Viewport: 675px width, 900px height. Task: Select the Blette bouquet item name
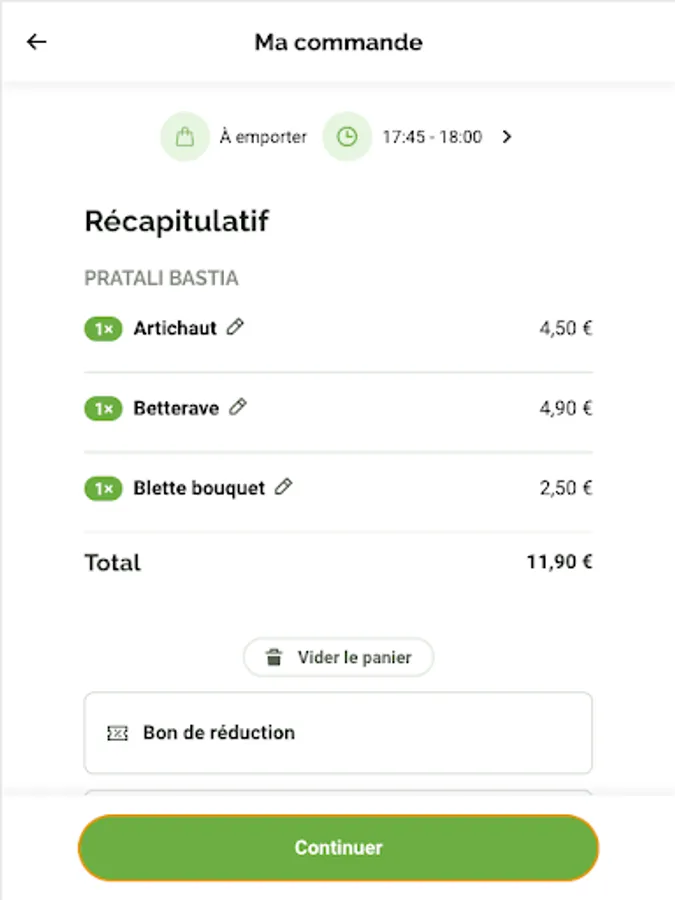(199, 488)
